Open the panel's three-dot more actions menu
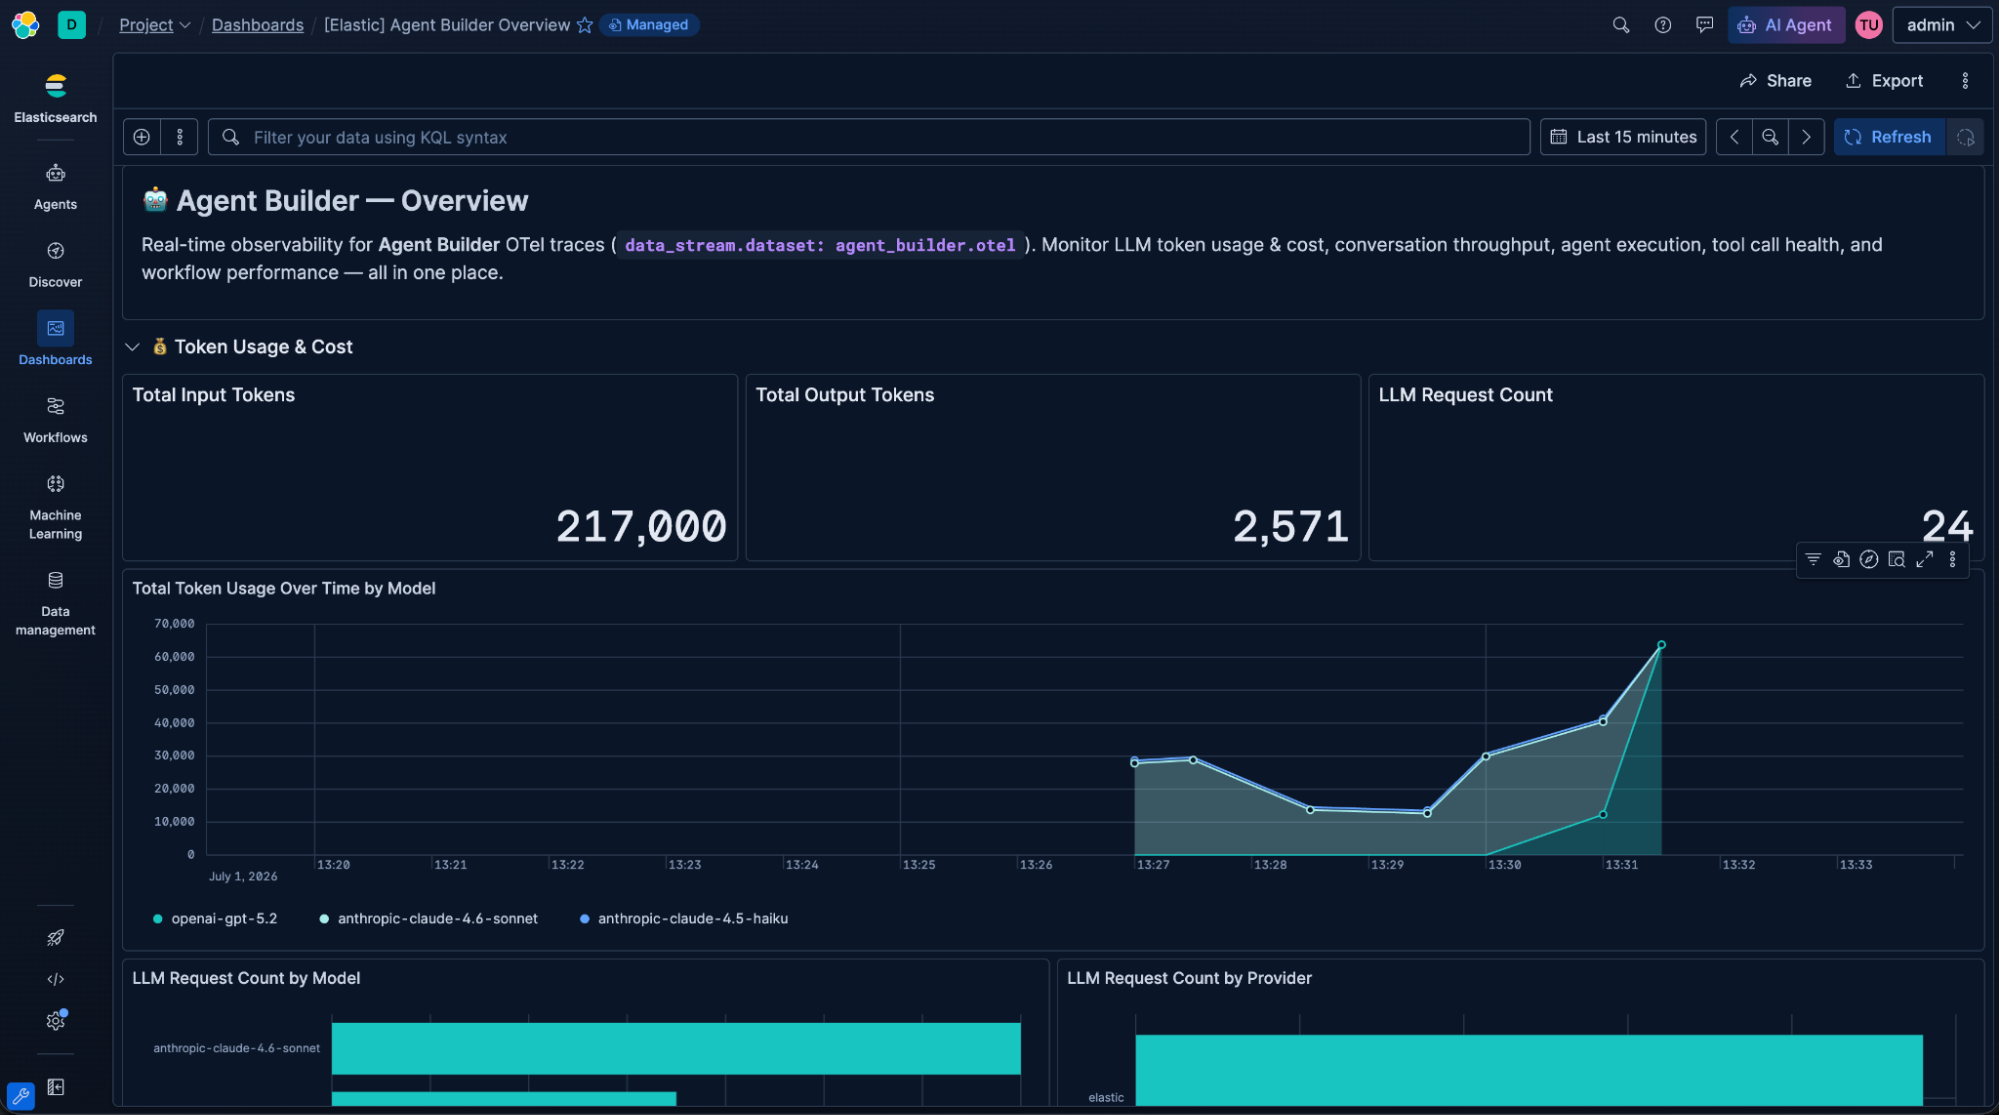1999x1115 pixels. (x=1953, y=559)
